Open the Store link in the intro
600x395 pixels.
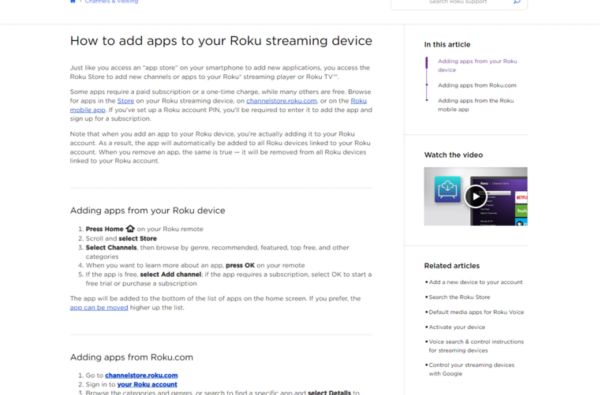point(126,101)
